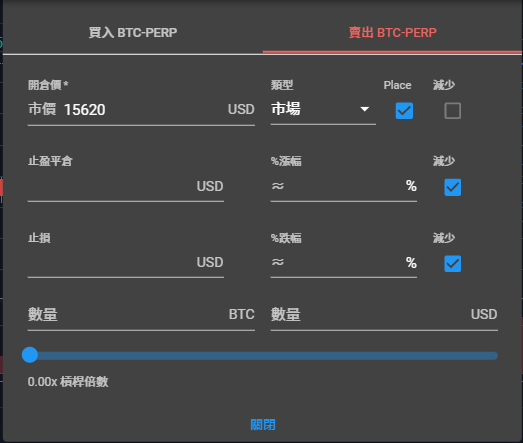This screenshot has width=523, height=443.
Task: Select the 賣出 BTC-PERP tab
Action: pyautogui.click(x=393, y=33)
